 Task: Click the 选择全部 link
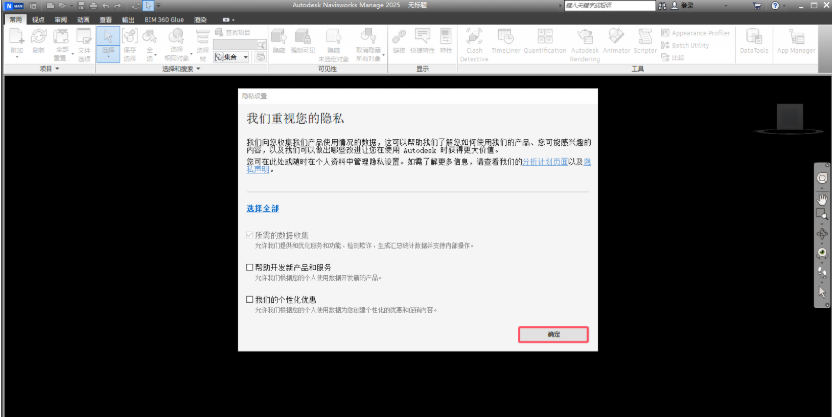point(264,209)
